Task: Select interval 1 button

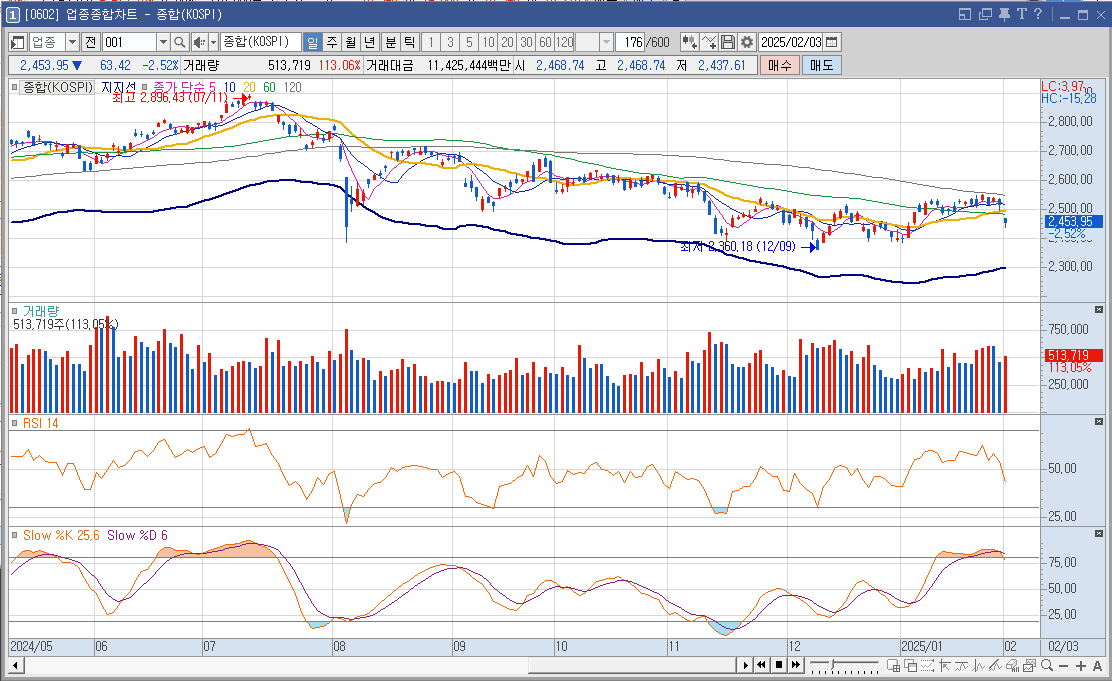Action: (x=430, y=43)
